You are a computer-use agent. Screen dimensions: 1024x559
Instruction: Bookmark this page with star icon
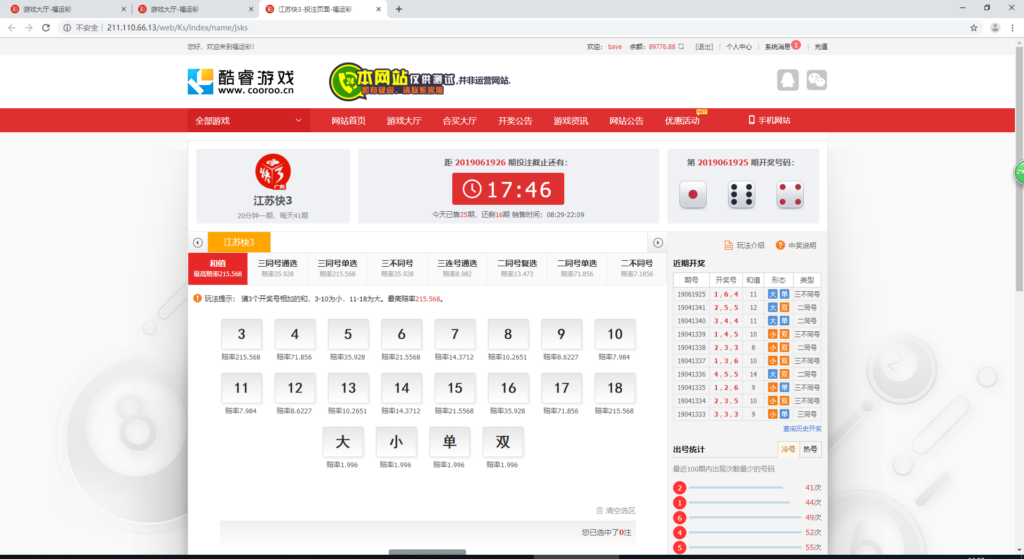974,27
